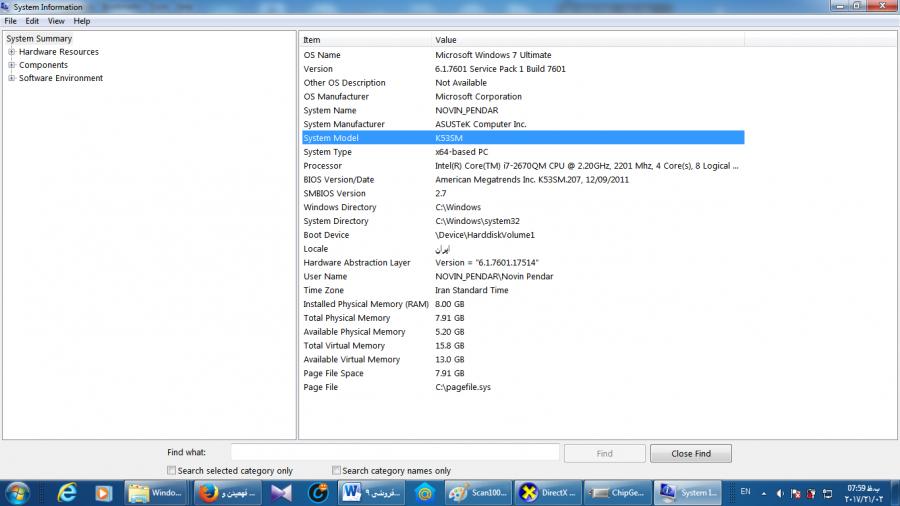Select the Time Zone row
The width and height of the screenshot is (900, 506).
(523, 290)
